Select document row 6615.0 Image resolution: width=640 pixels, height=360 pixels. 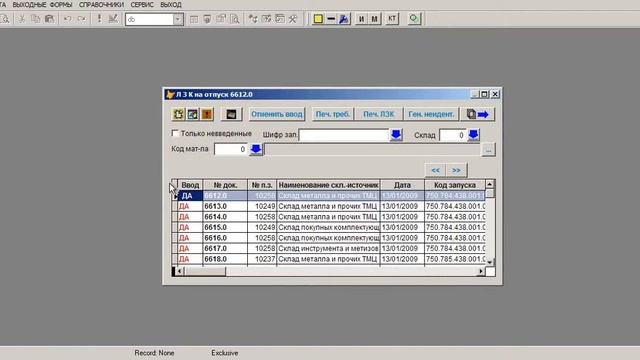pyautogui.click(x=329, y=228)
